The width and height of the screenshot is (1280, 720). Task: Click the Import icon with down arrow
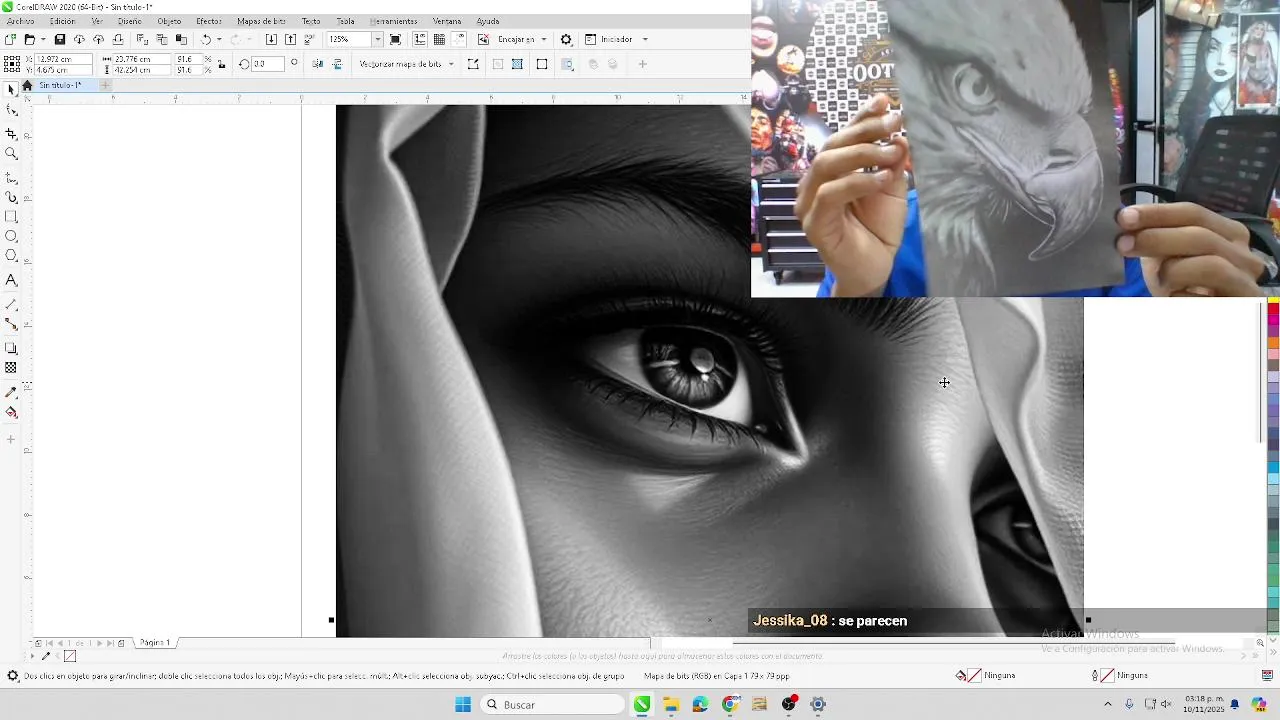tap(271, 39)
